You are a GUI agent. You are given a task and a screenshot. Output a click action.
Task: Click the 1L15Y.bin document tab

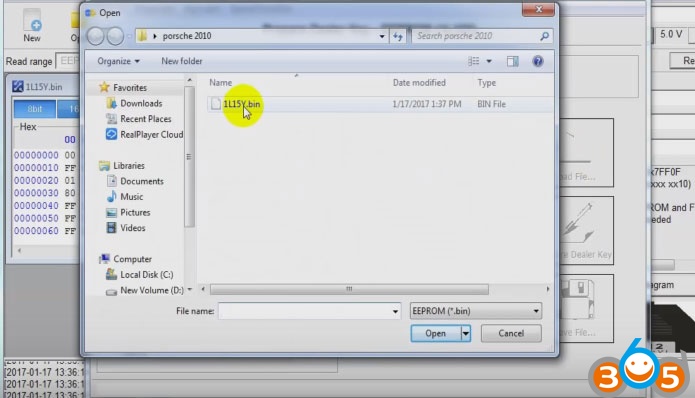43,87
